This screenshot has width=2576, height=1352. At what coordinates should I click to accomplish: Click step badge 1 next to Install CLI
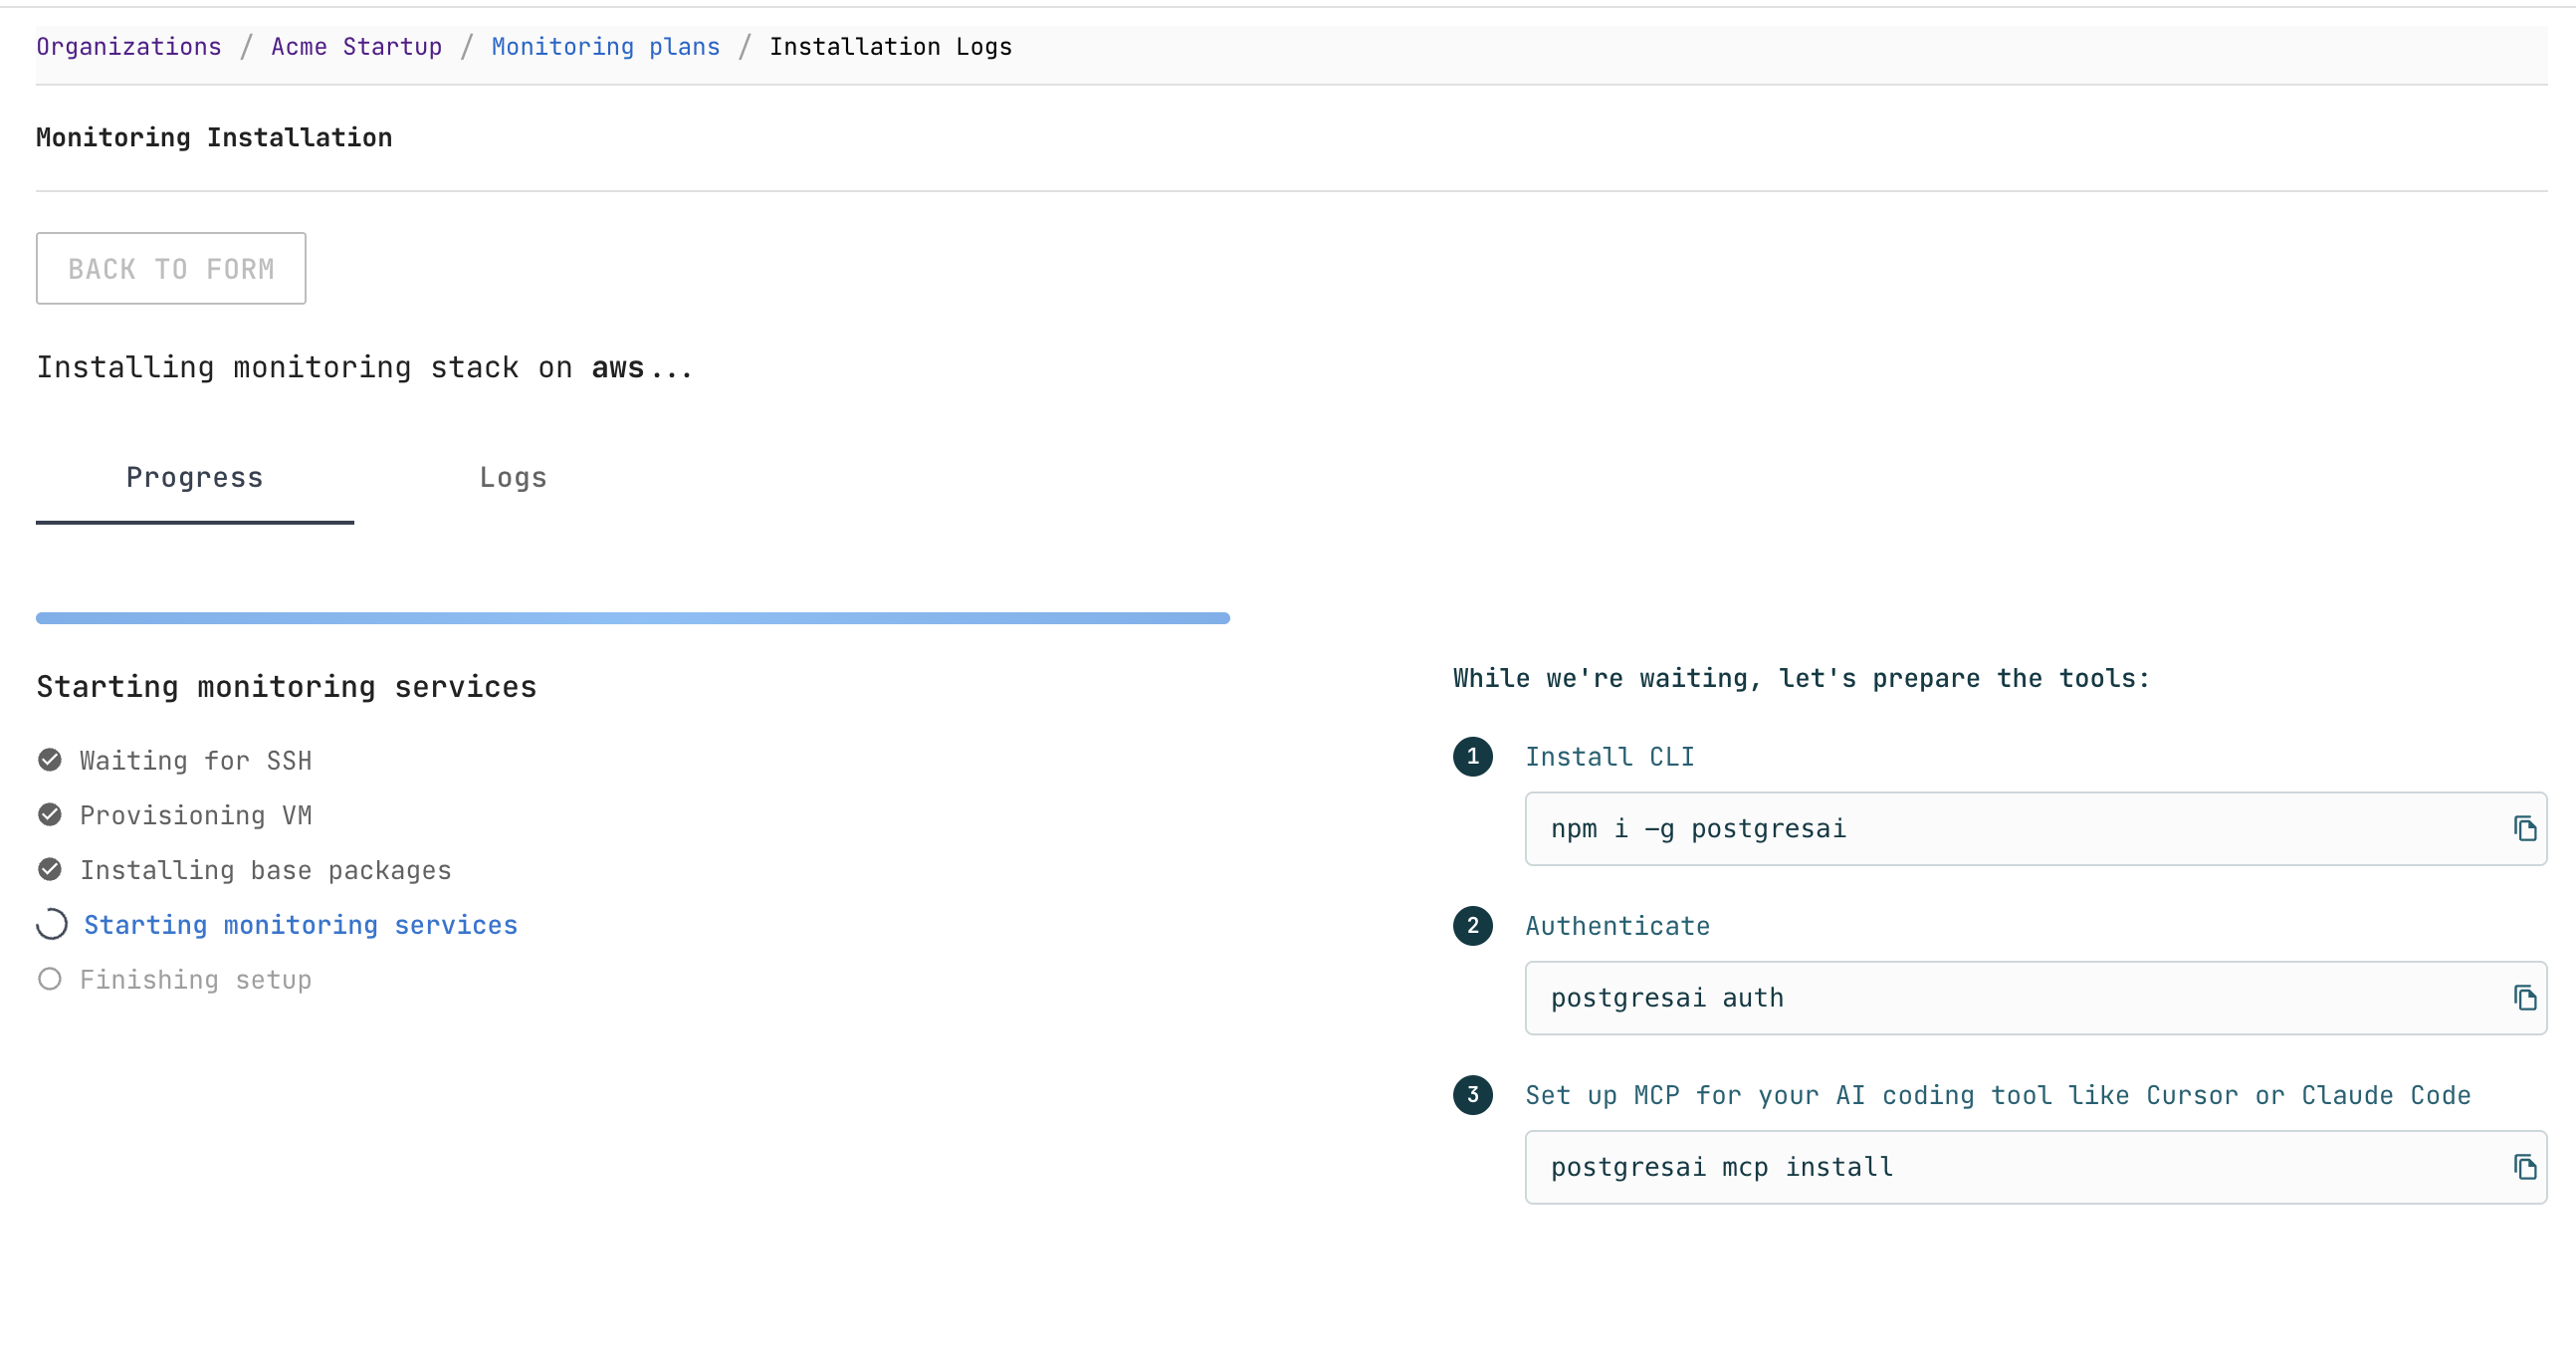[x=1472, y=757]
